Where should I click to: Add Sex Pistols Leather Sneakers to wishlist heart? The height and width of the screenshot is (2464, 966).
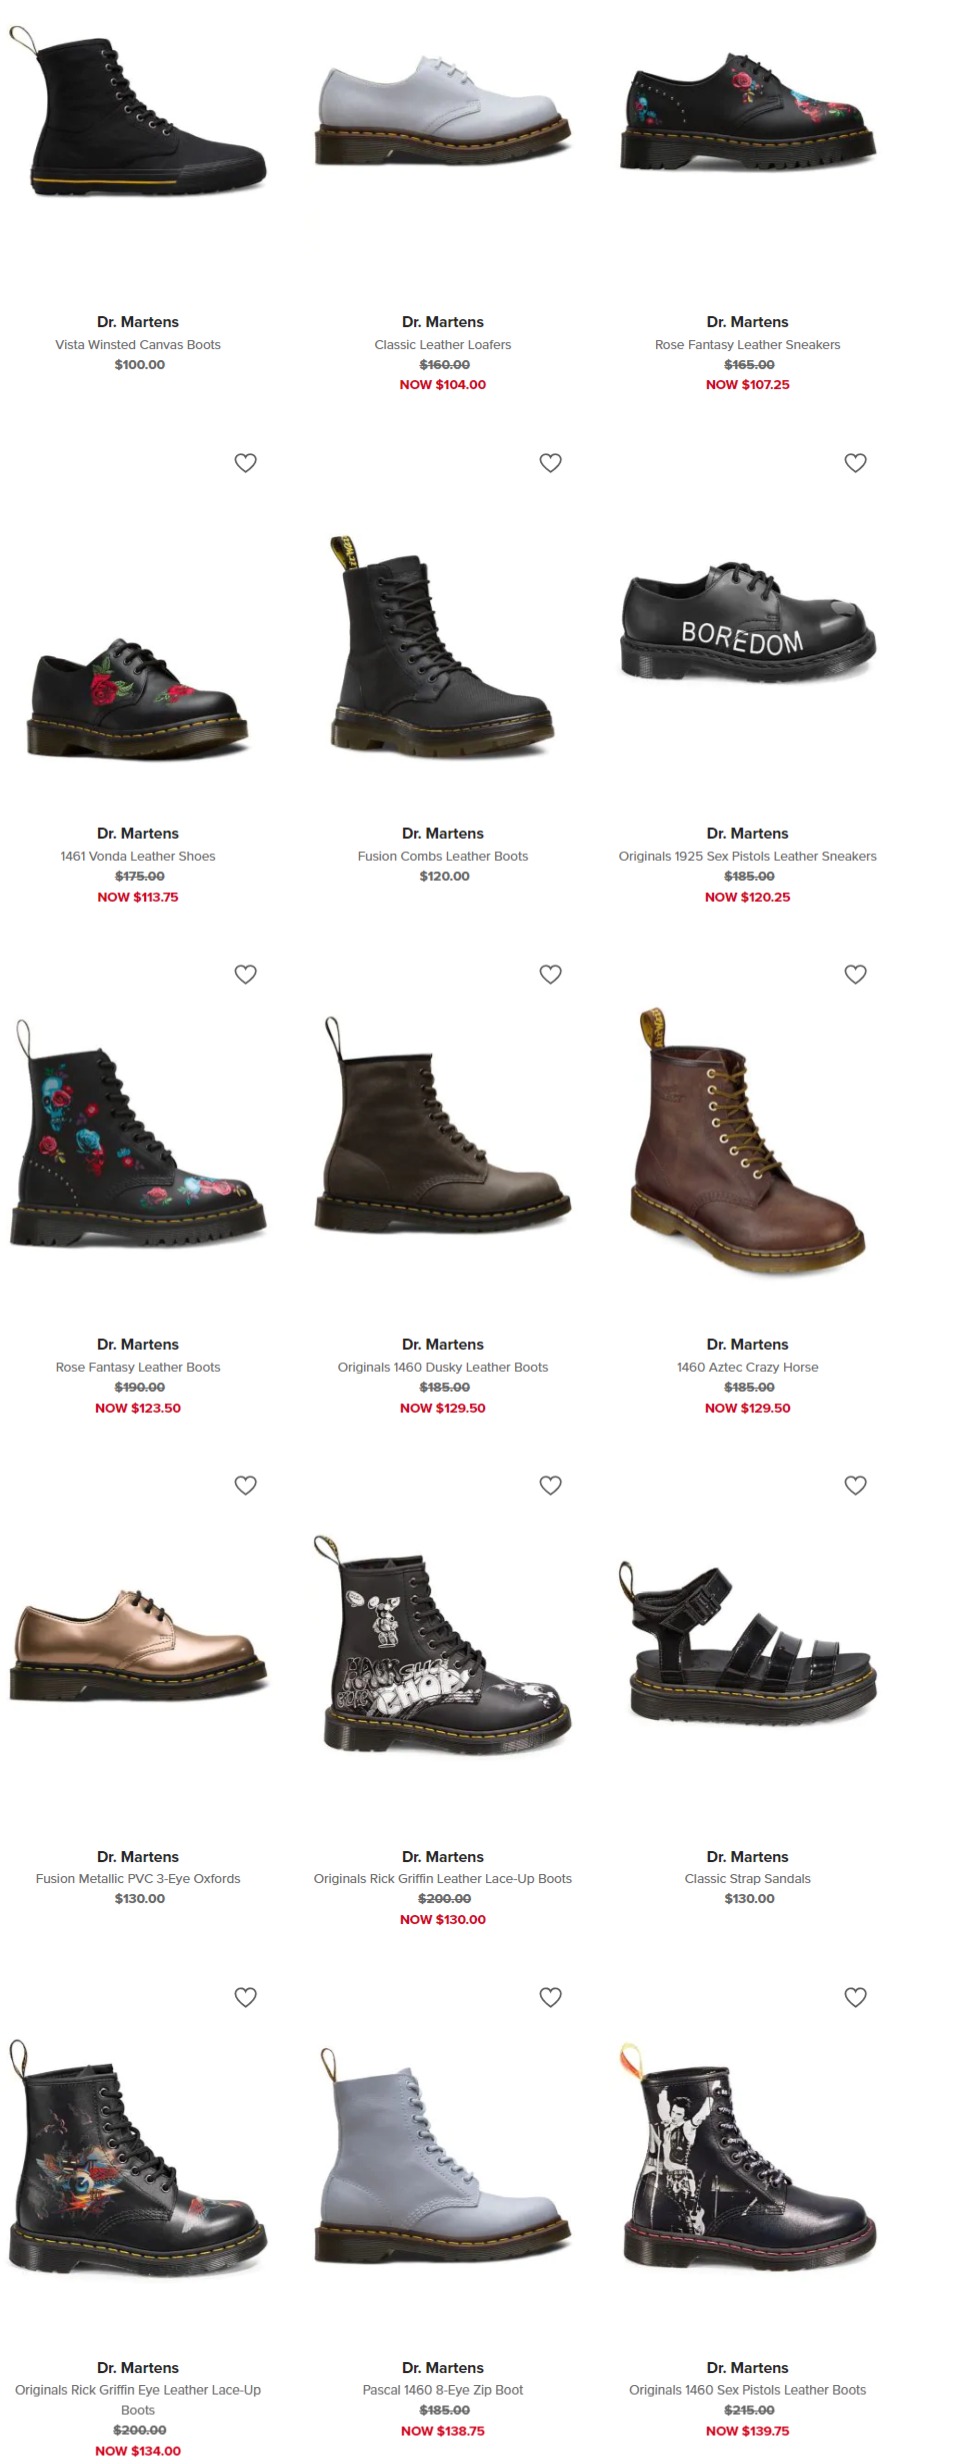(x=855, y=463)
